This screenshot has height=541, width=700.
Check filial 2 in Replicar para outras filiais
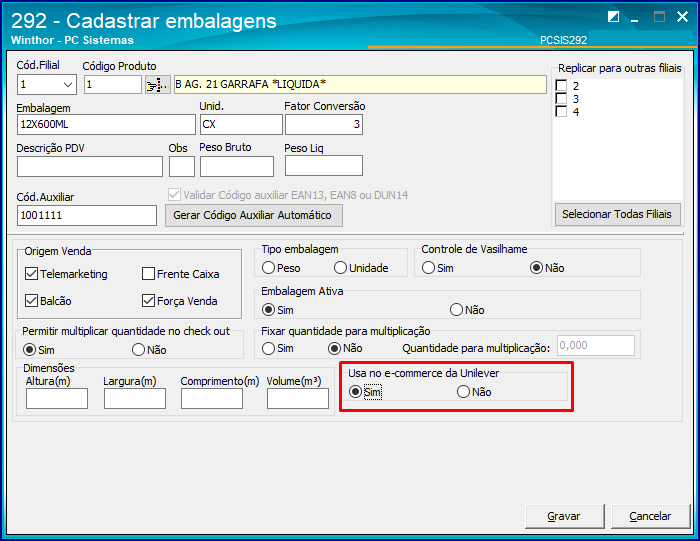pos(561,85)
